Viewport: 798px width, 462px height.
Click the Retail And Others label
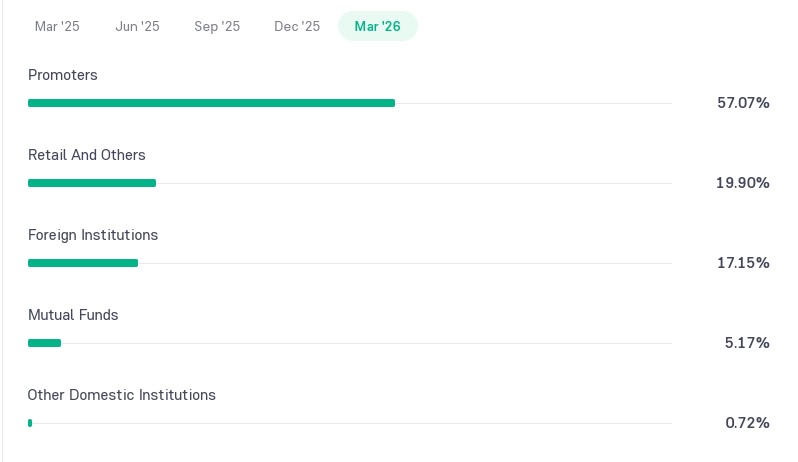[87, 155]
